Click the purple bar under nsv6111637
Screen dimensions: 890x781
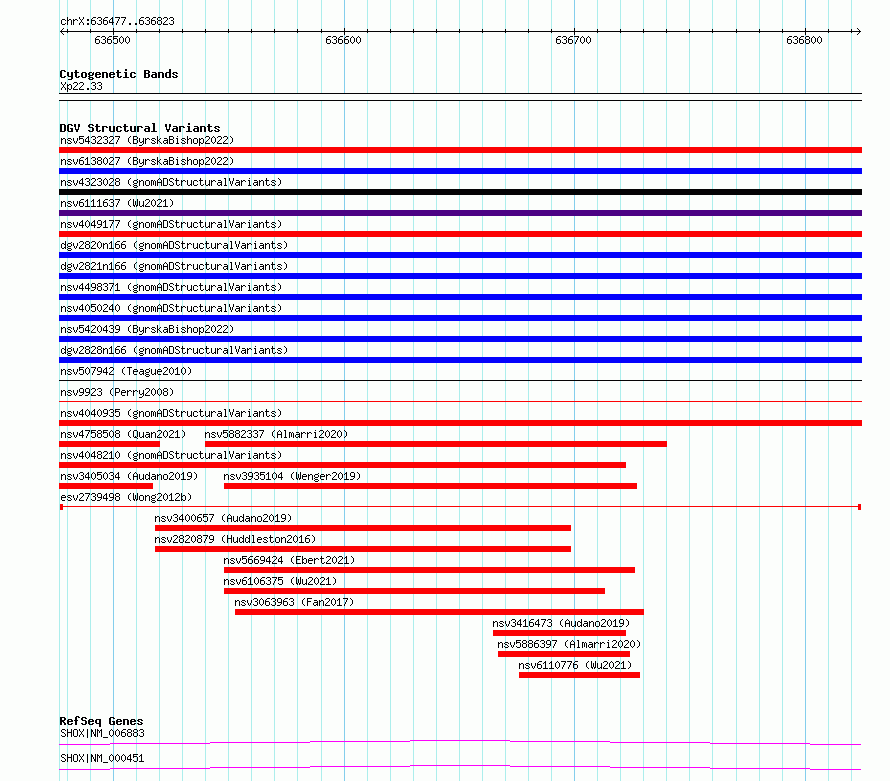[x=460, y=213]
